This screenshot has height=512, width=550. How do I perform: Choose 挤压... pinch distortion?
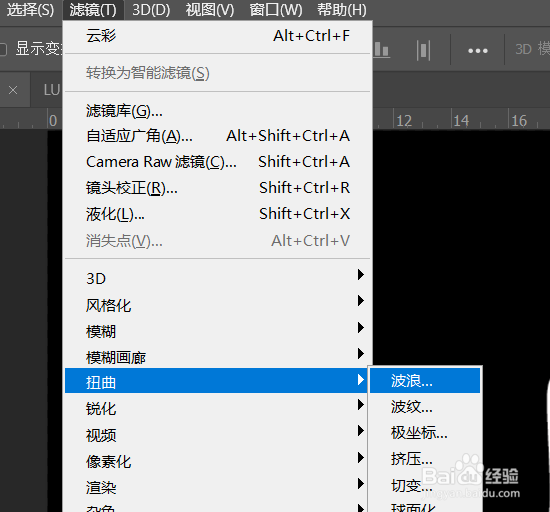click(425, 459)
